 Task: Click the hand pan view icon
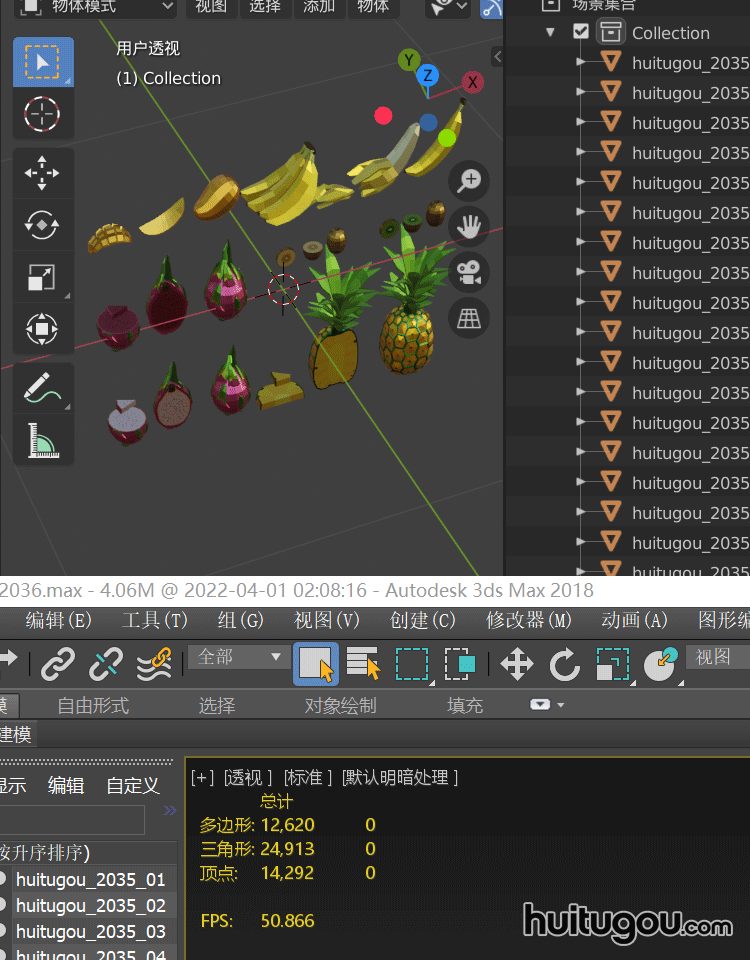pos(469,226)
